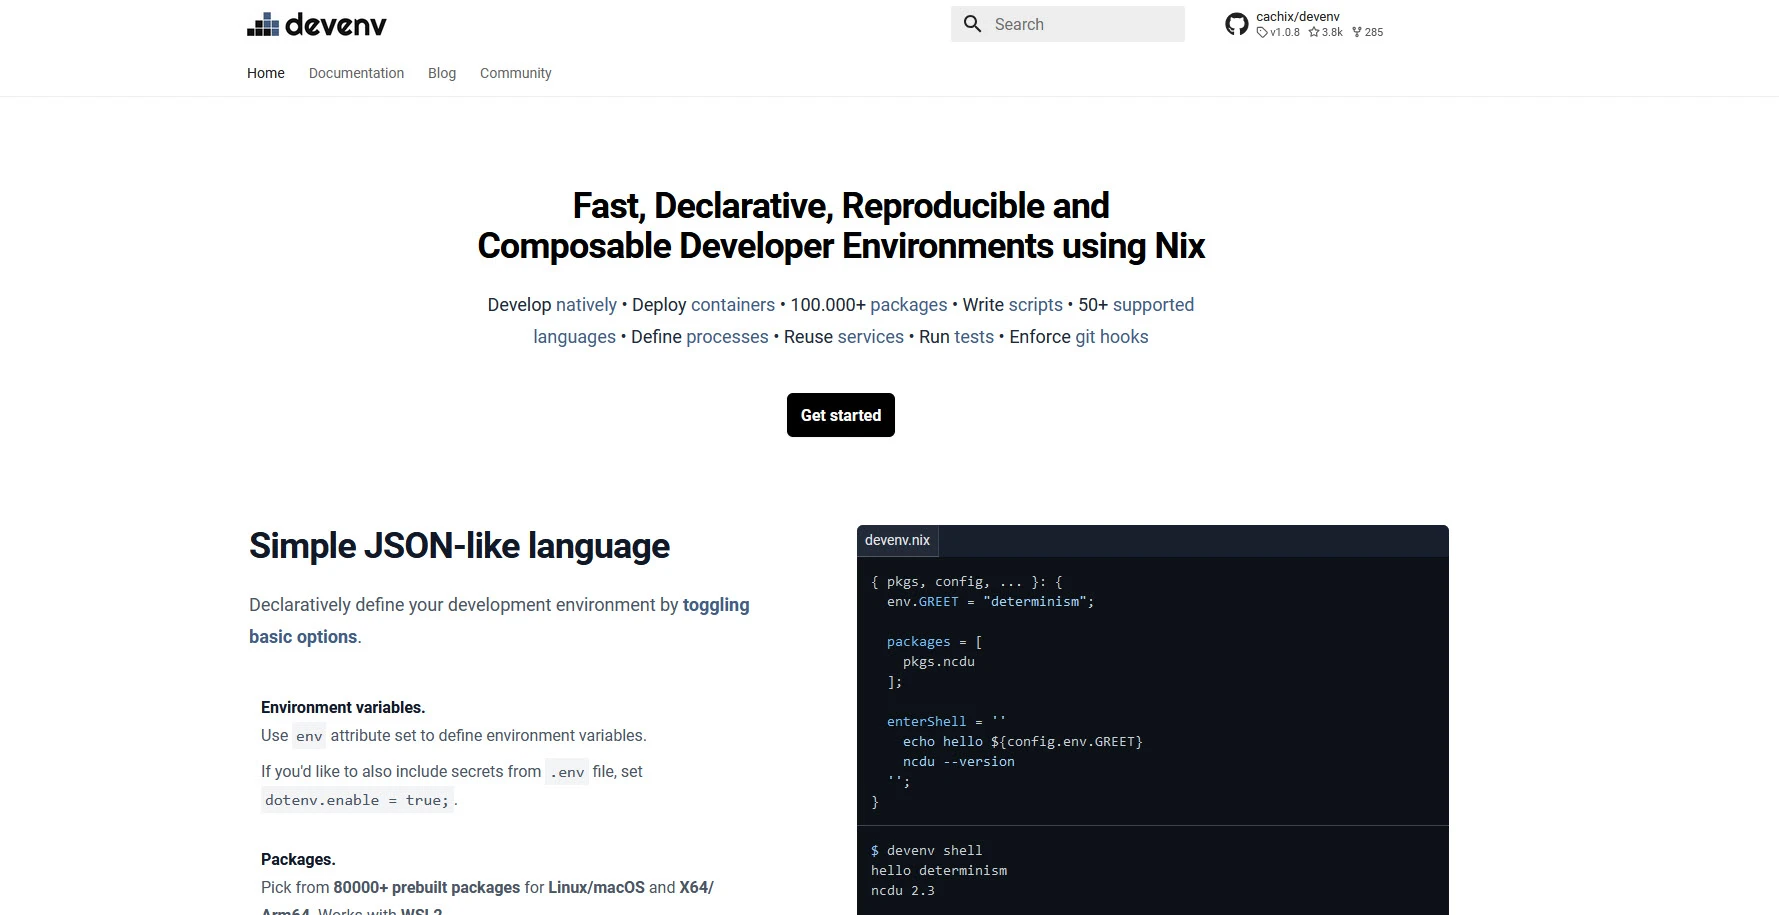1779x915 pixels.
Task: Select the Home tab
Action: tap(266, 73)
